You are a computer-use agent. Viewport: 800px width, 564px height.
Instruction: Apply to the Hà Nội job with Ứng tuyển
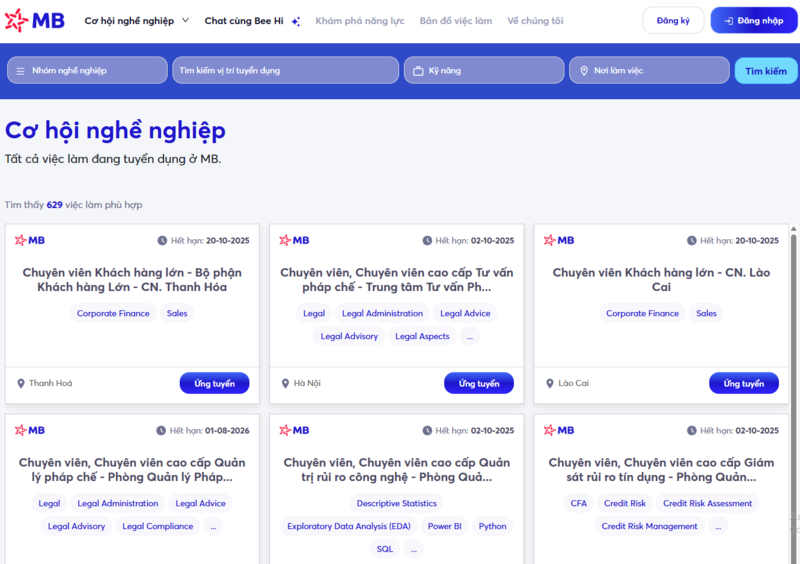pos(479,383)
